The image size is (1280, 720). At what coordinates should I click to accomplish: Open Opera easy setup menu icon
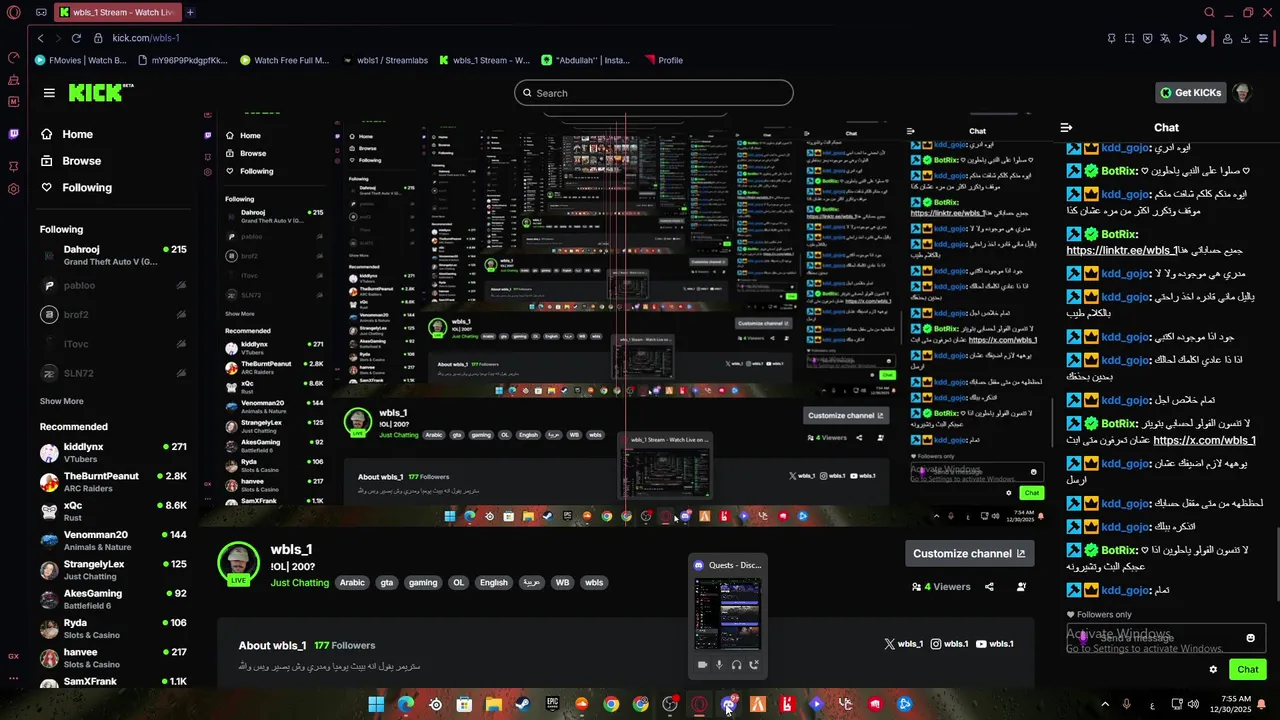click(x=1265, y=38)
